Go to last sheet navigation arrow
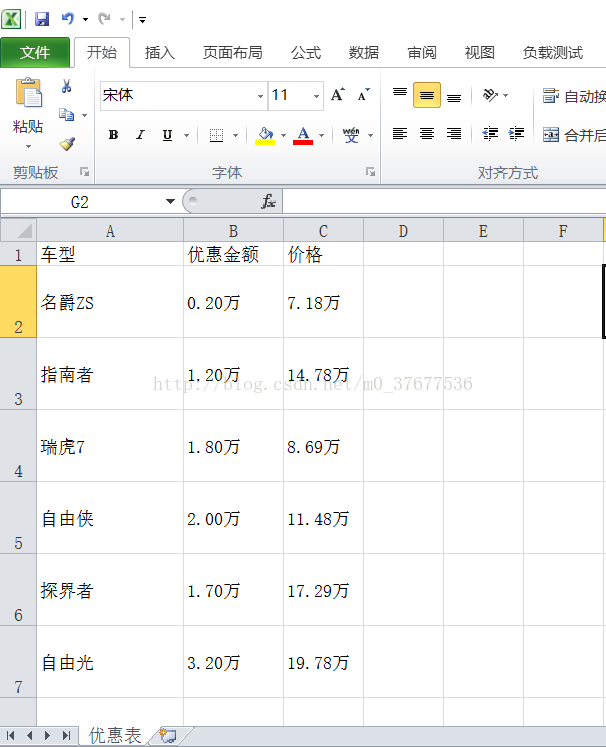 point(66,736)
